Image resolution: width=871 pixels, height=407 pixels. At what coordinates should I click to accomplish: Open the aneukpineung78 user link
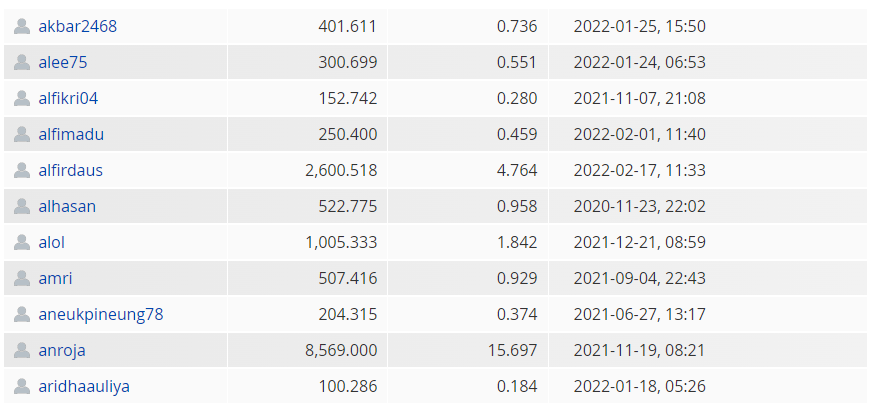101,314
